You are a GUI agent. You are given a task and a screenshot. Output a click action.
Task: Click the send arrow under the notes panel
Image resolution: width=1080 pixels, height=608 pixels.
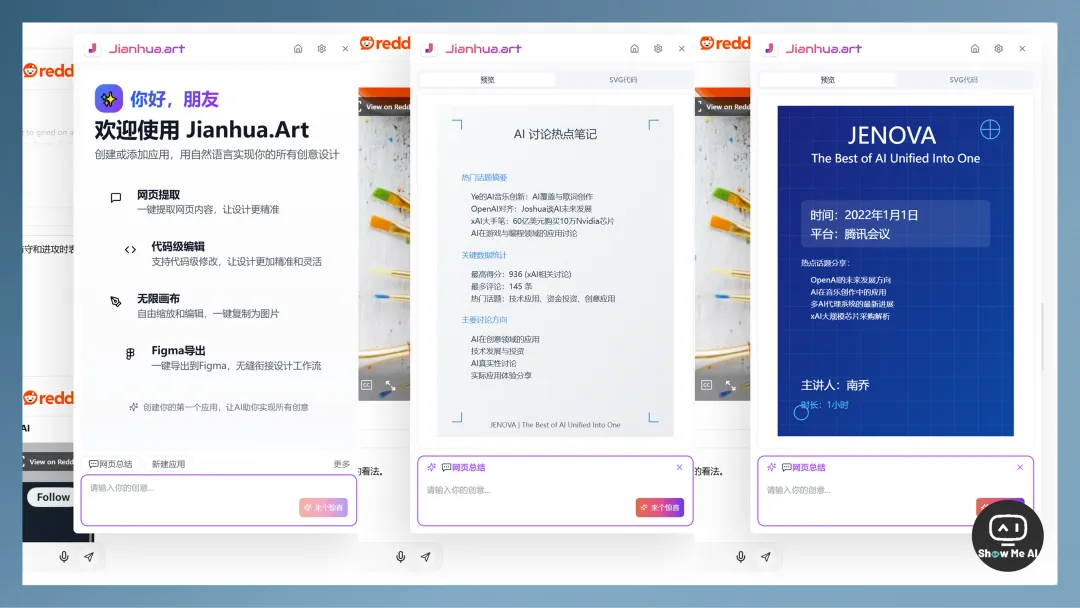click(x=426, y=556)
